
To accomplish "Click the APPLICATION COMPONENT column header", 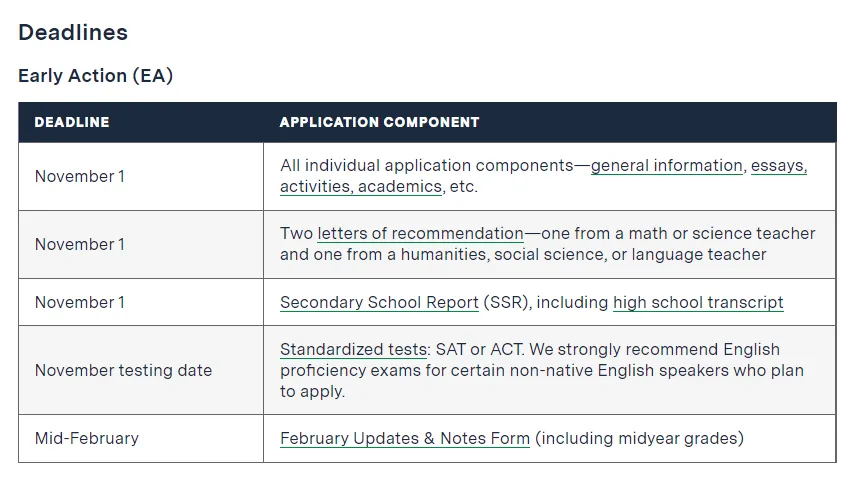I will [380, 122].
